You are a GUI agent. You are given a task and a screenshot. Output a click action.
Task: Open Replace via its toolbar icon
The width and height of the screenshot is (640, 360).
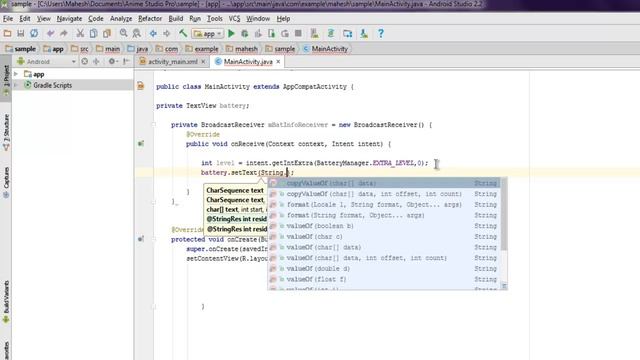pos(137,33)
